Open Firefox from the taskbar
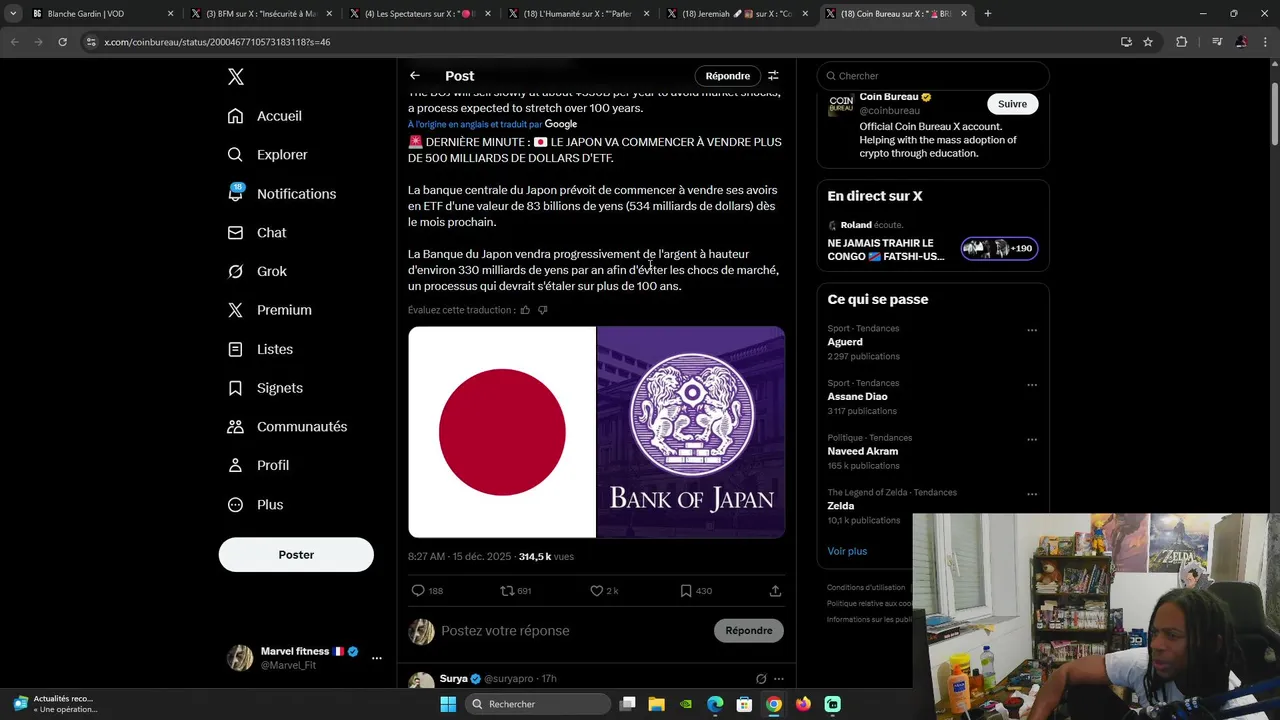Screen dimensions: 1280x720 tap(803, 704)
